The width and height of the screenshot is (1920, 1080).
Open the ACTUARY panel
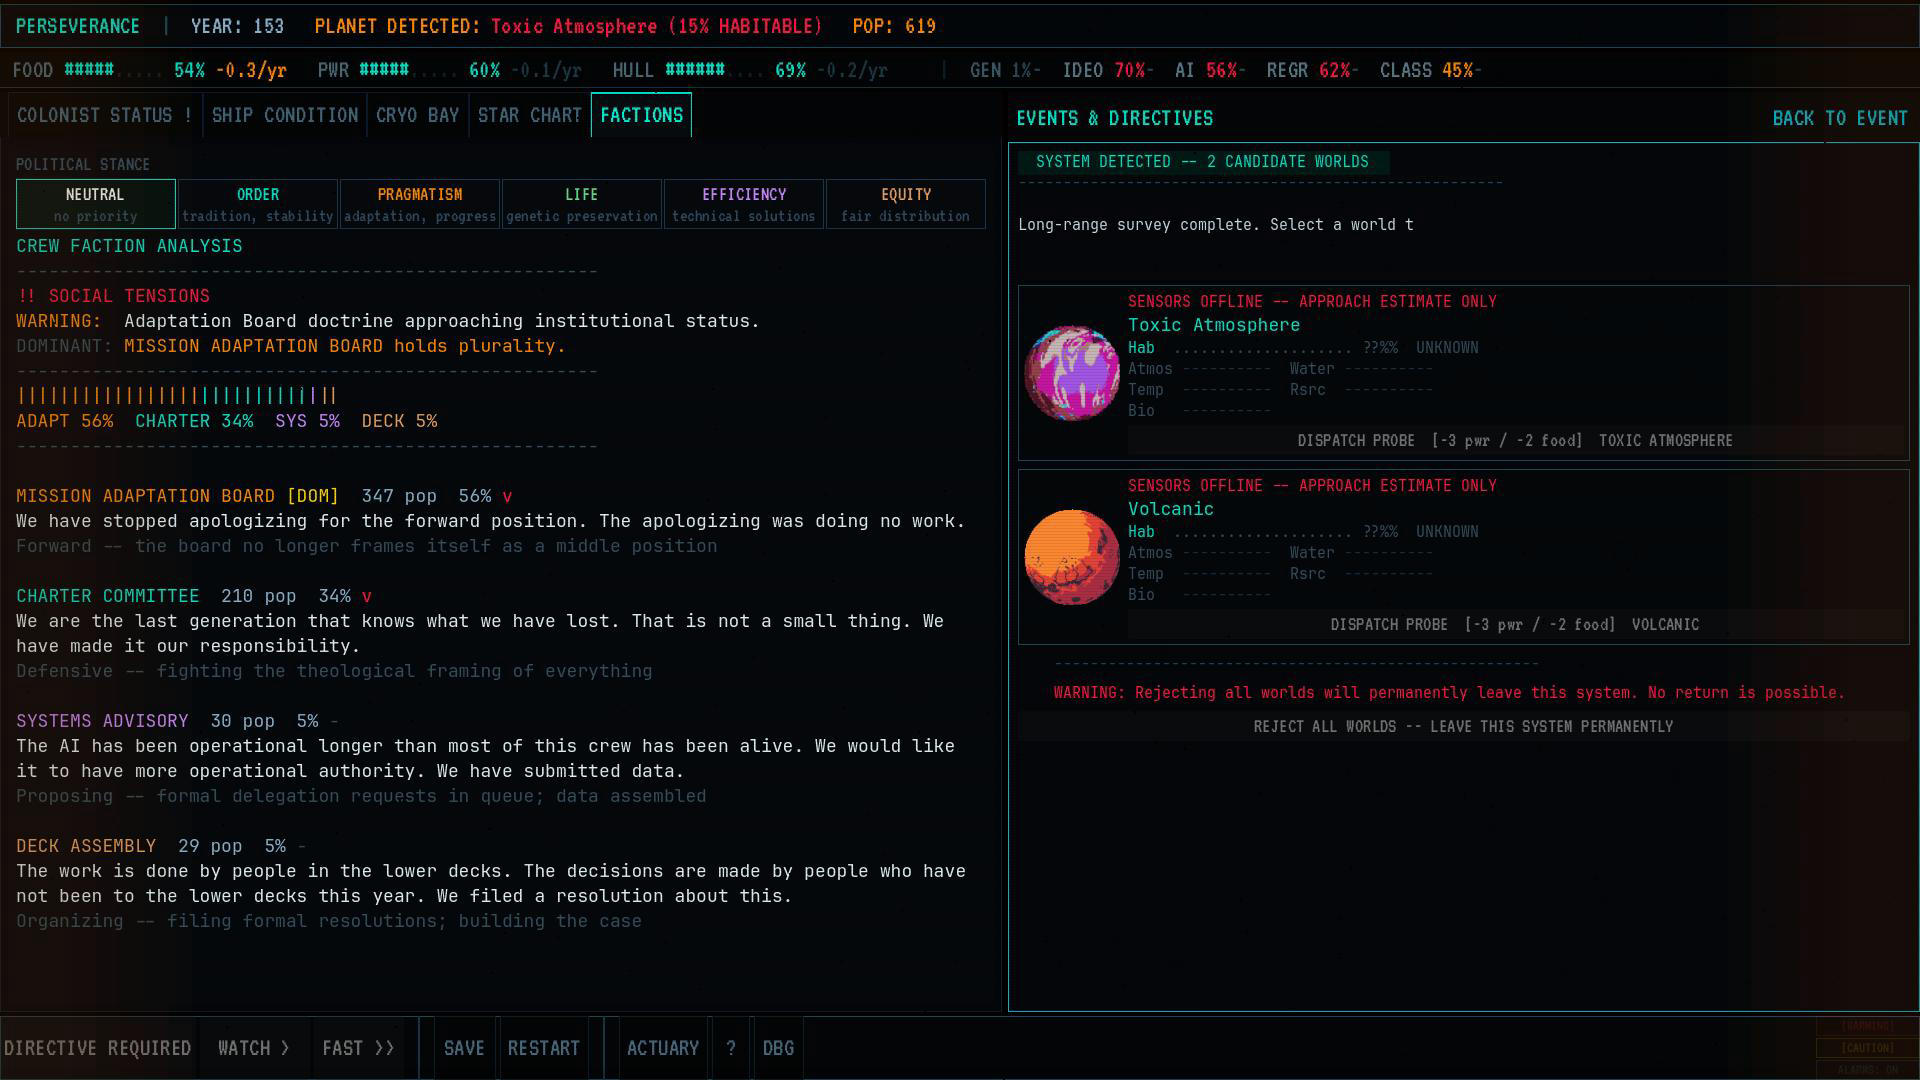(663, 1048)
